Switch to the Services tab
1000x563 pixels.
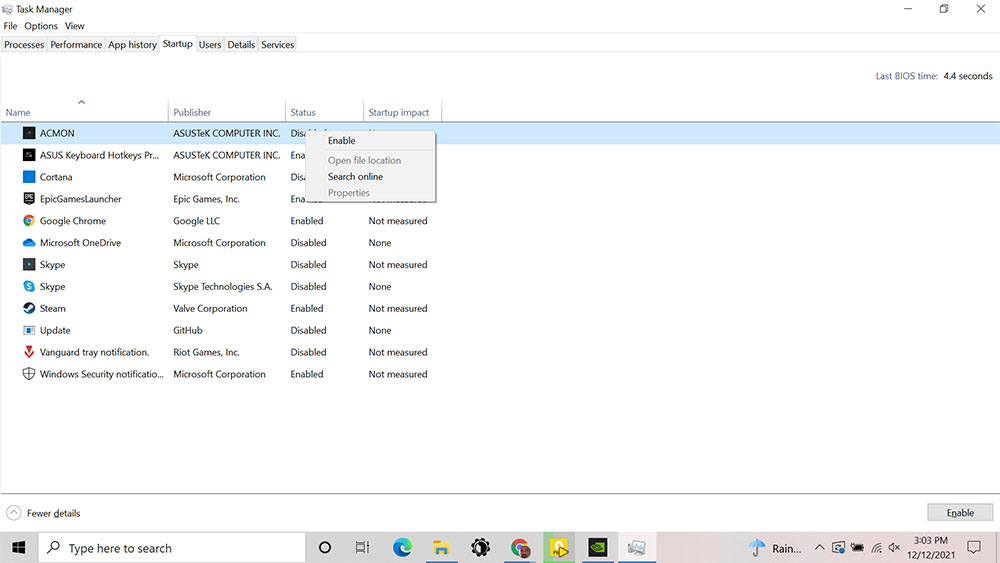277,45
